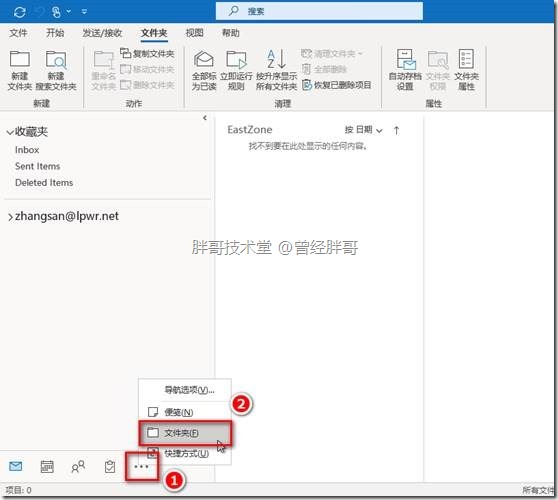Open the sort by date dropdown

pyautogui.click(x=363, y=130)
